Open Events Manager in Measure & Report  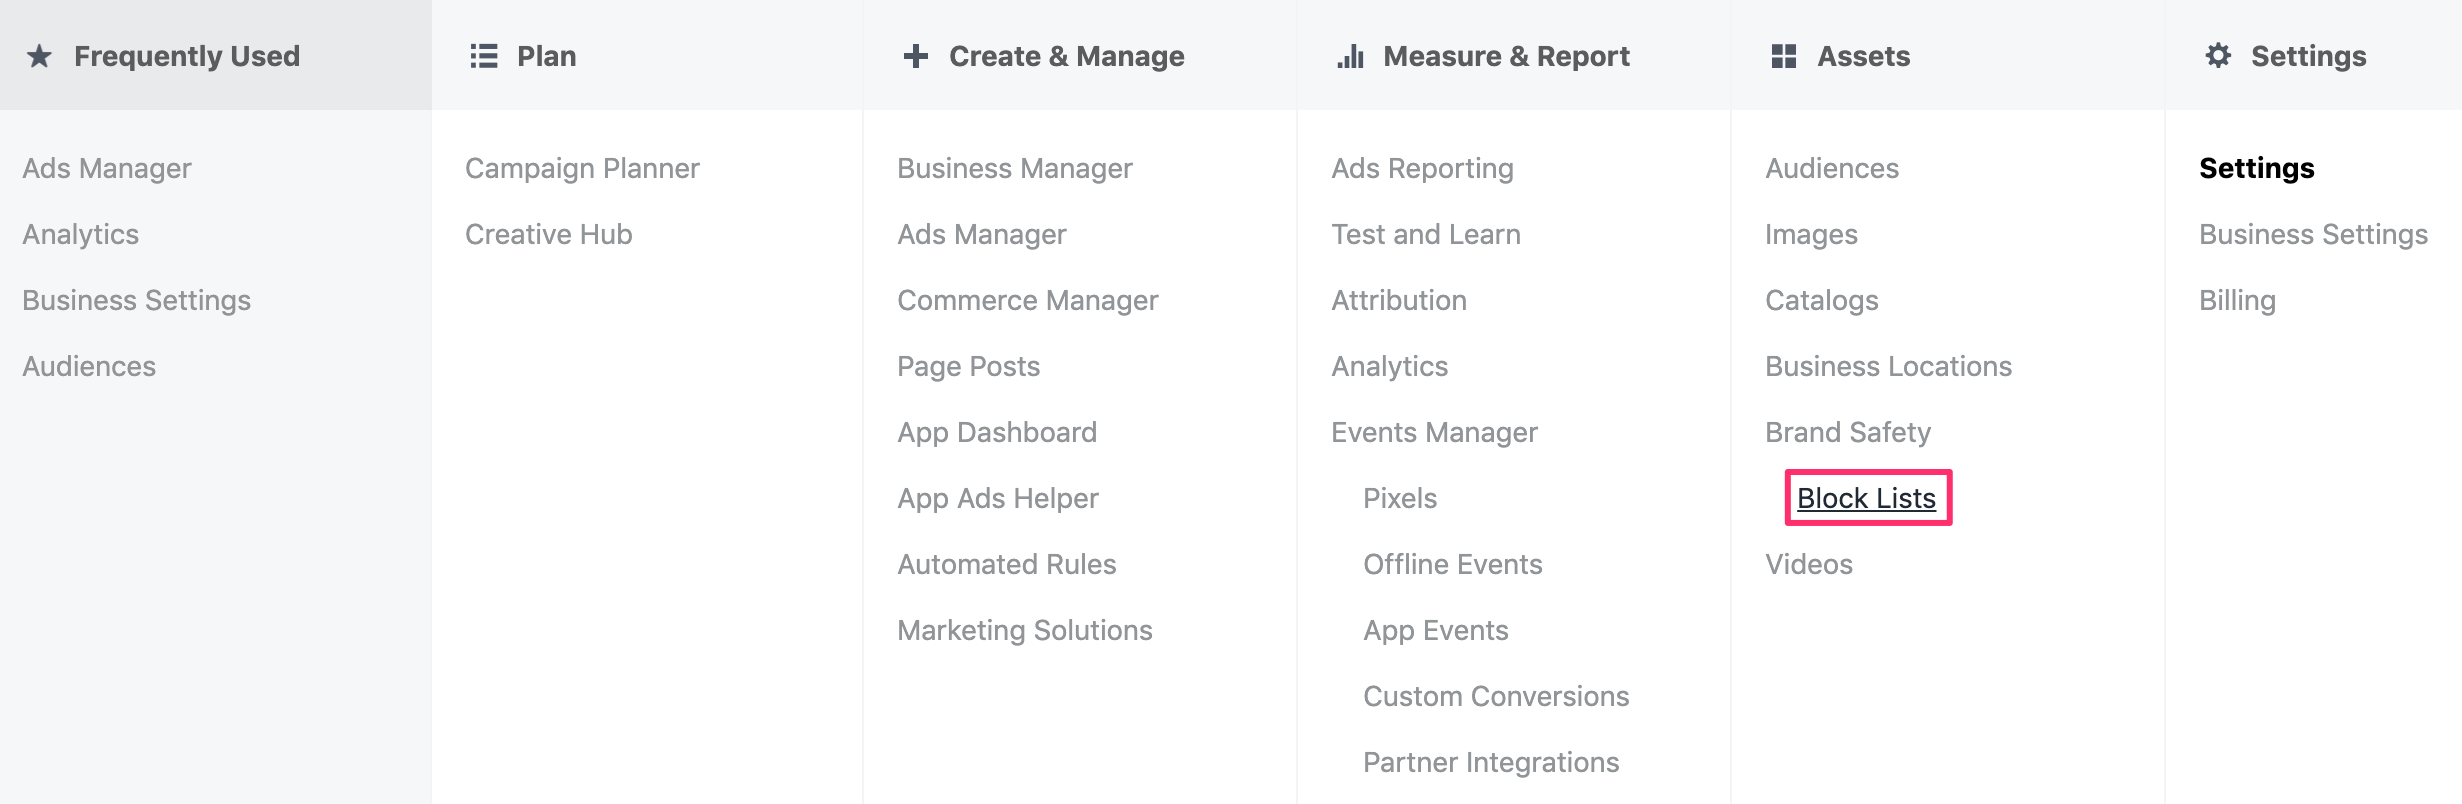(x=1435, y=432)
